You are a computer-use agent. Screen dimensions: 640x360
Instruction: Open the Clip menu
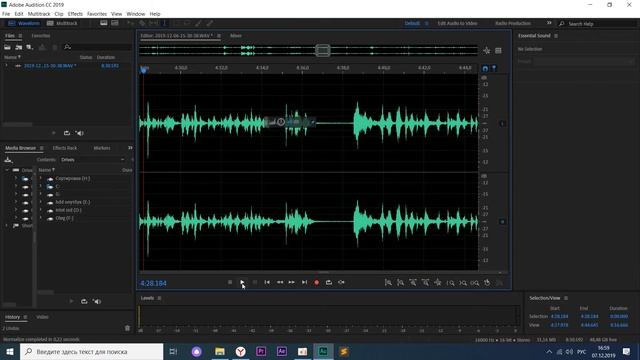59,14
